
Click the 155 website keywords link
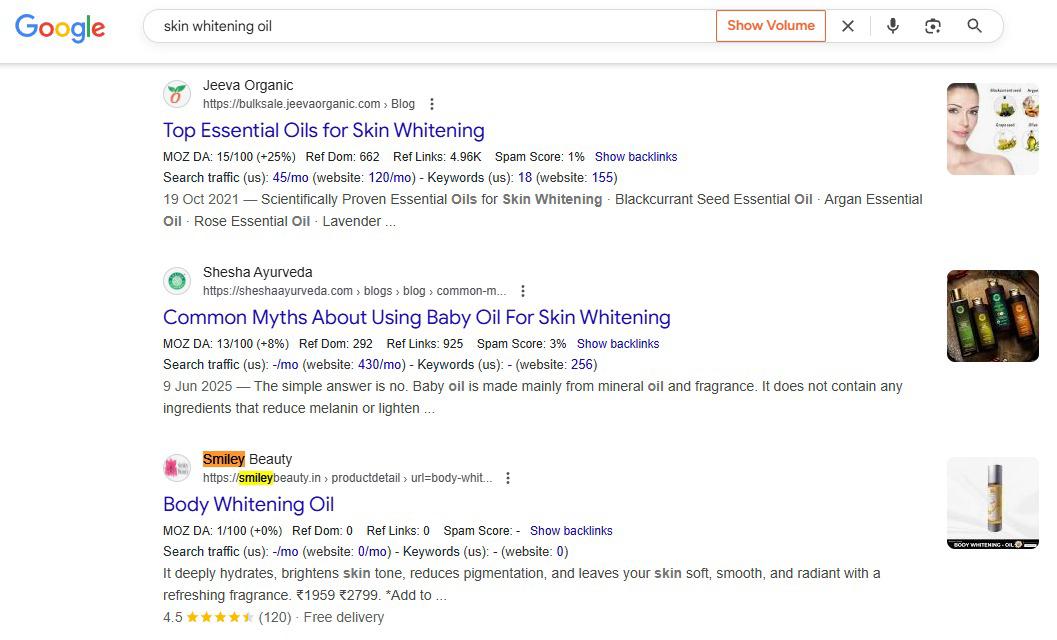(x=602, y=177)
